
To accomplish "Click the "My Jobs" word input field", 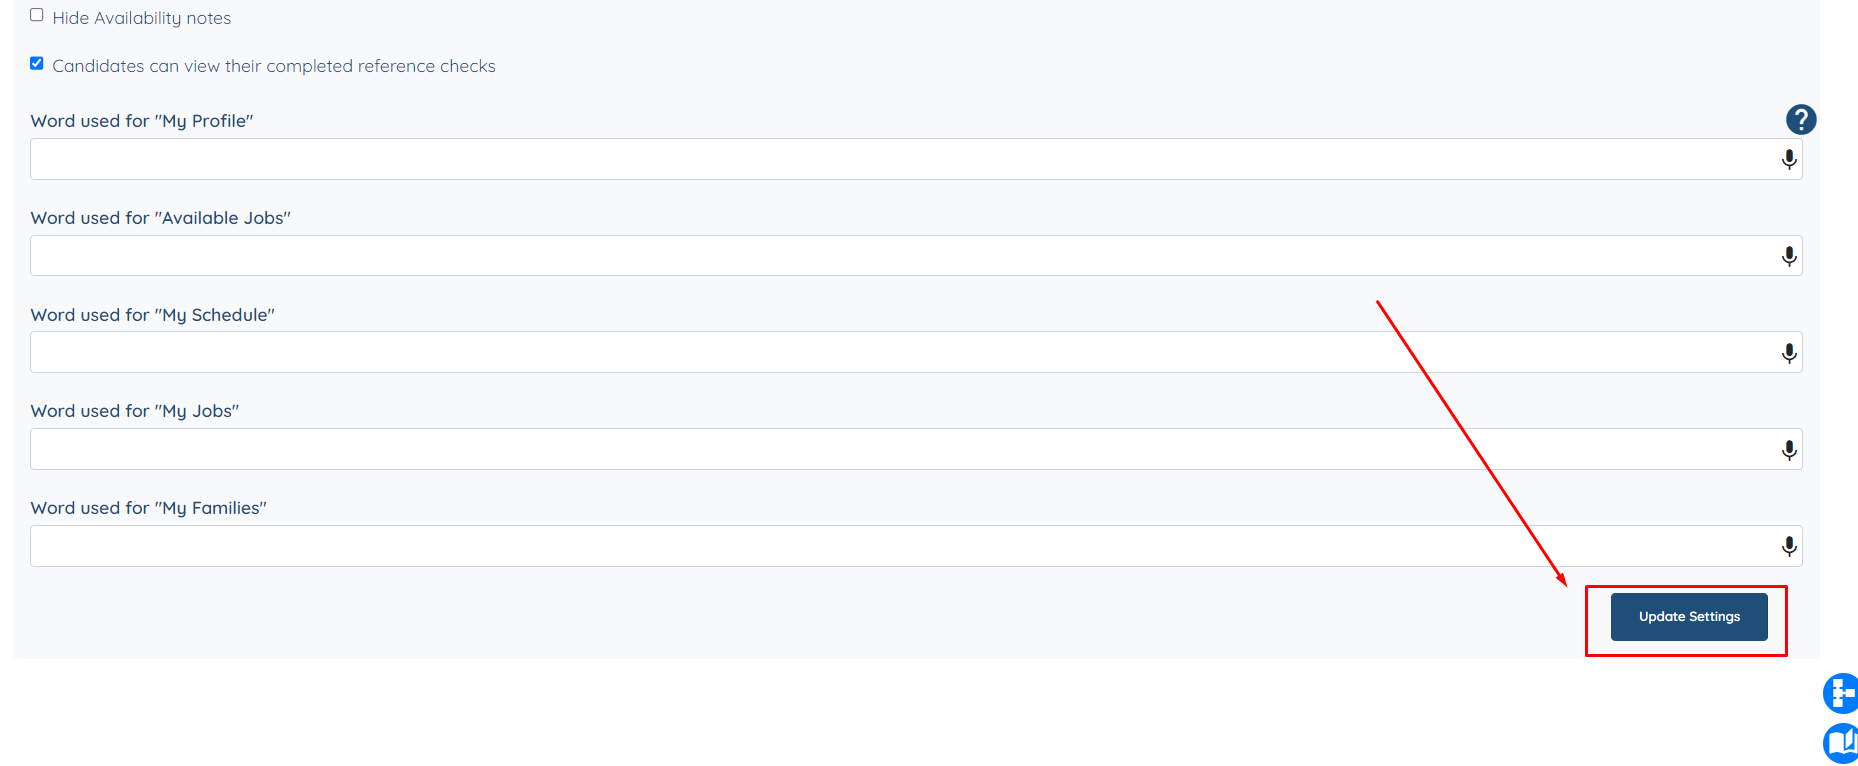I will [x=900, y=449].
